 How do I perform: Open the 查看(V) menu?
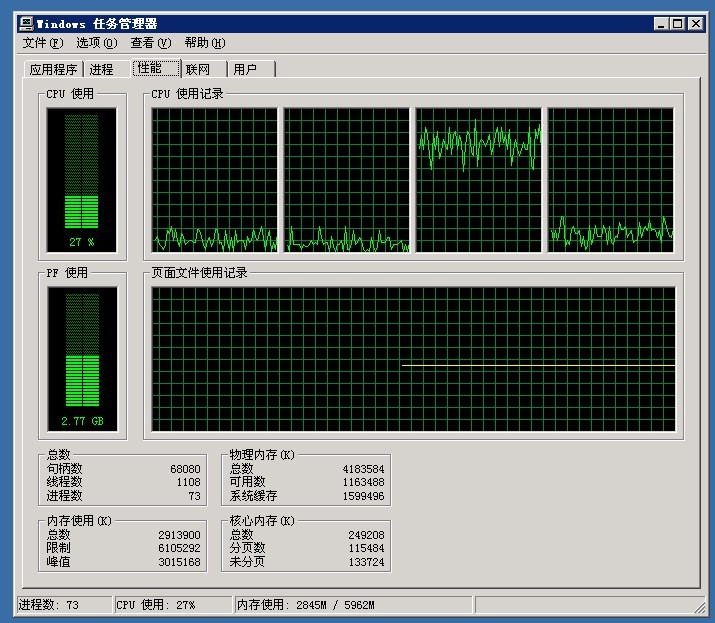click(x=151, y=43)
